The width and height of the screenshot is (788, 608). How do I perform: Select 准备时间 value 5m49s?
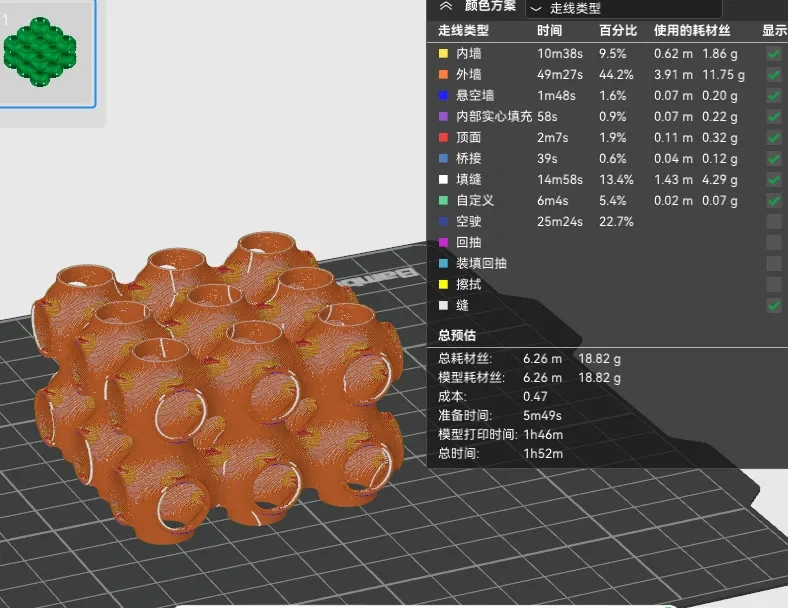pyautogui.click(x=542, y=416)
